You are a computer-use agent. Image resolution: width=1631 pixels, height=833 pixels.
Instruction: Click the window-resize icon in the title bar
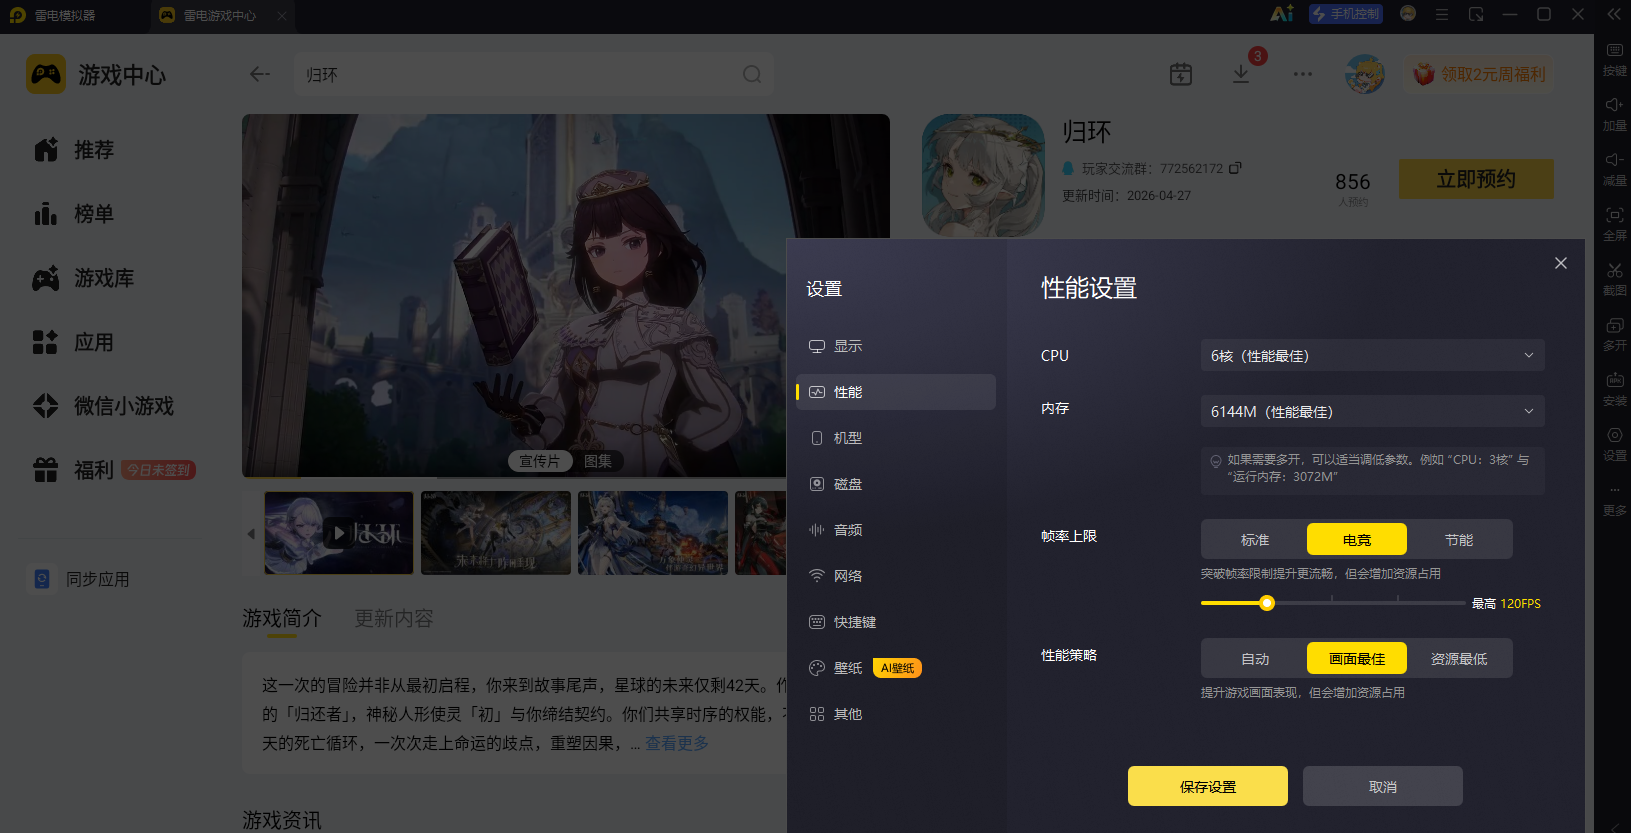pyautogui.click(x=1476, y=14)
